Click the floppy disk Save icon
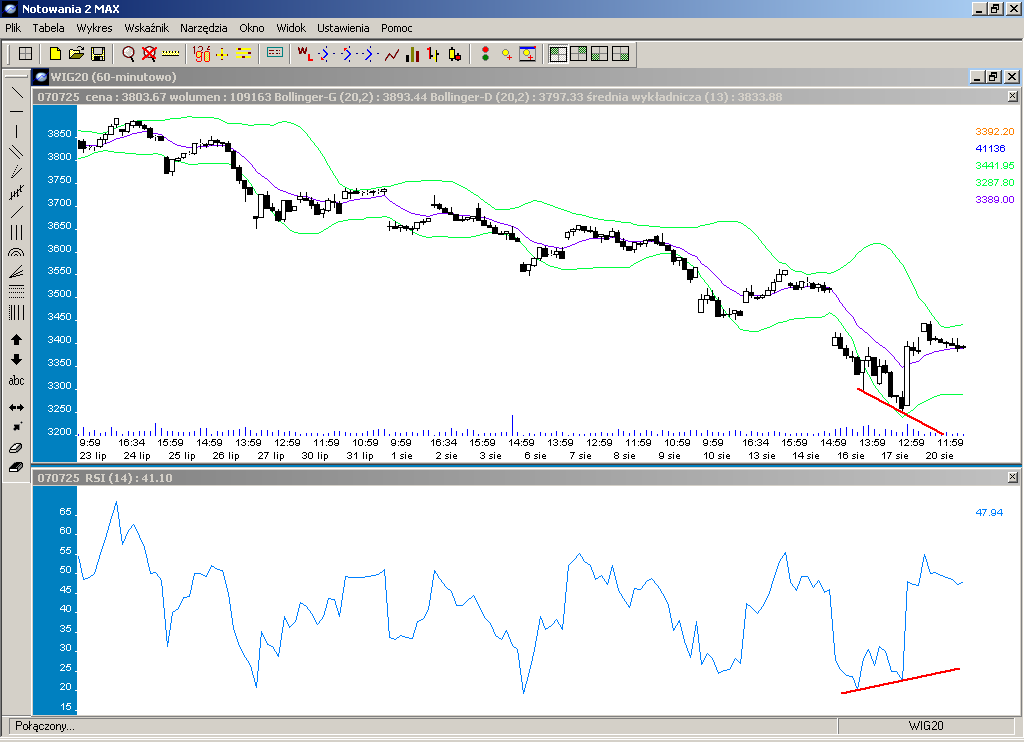The image size is (1024, 742). (98, 54)
